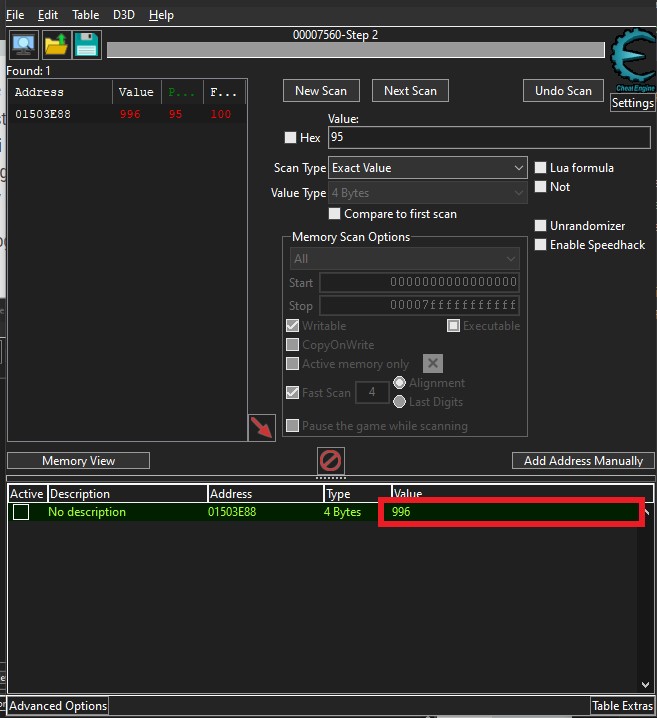Open the Scan Type dropdown

(428, 168)
